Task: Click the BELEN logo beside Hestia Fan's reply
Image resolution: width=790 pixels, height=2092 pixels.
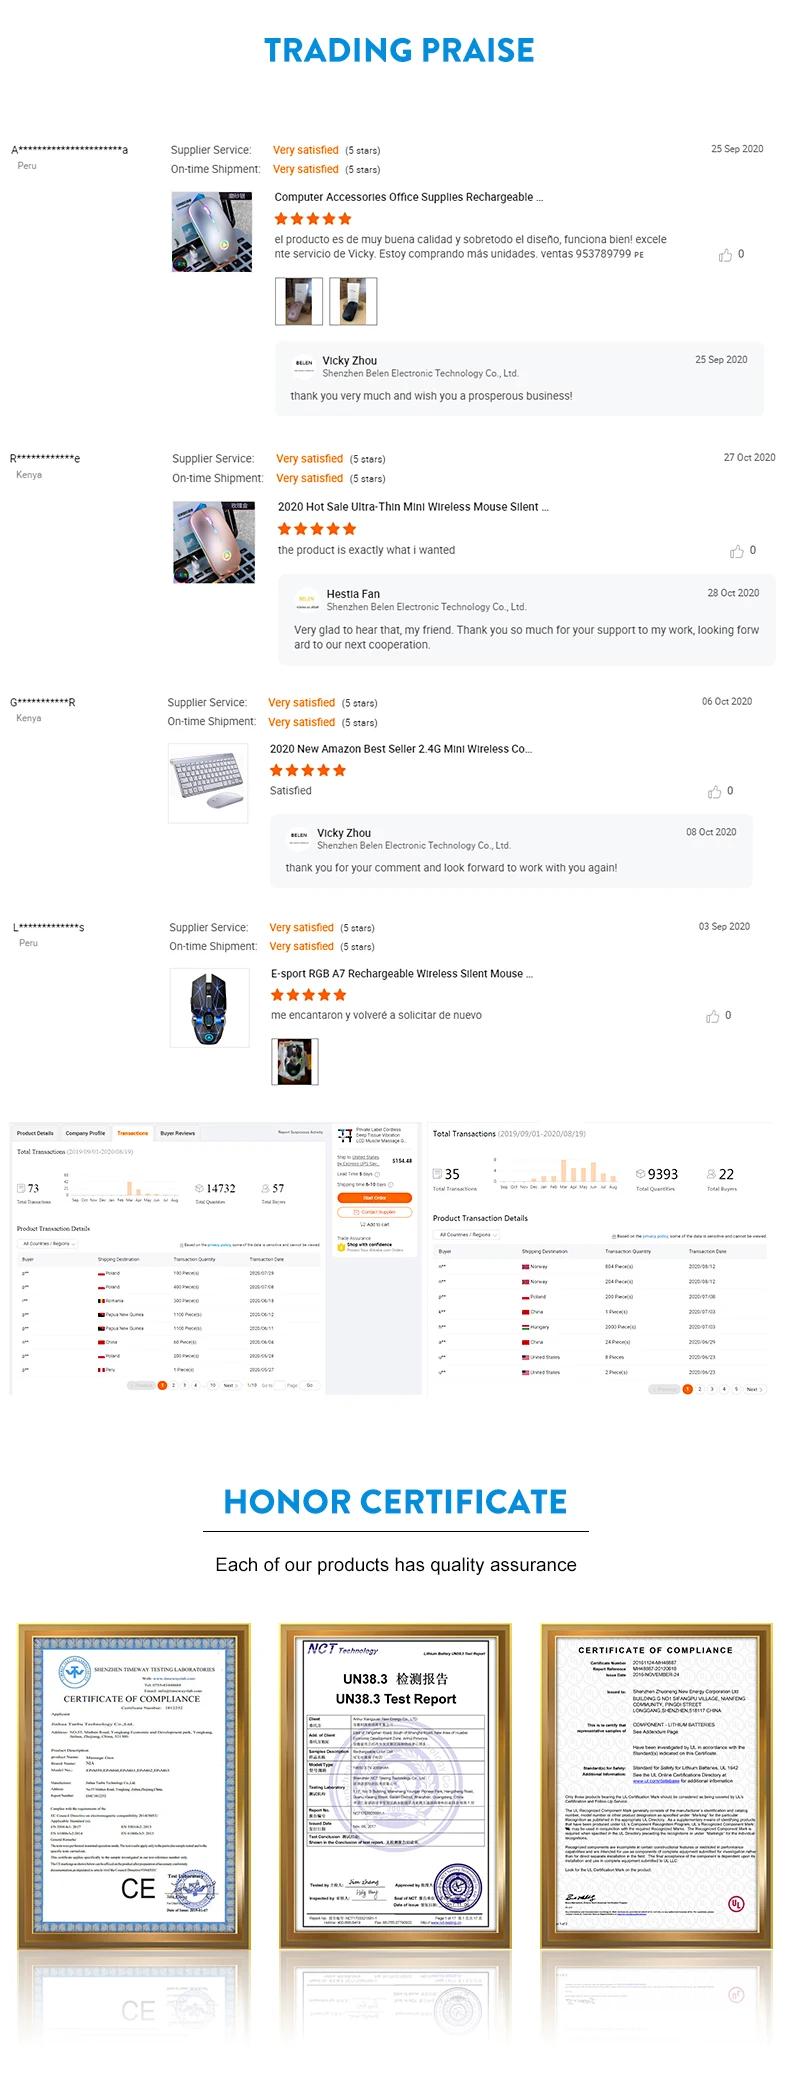Action: coord(307,601)
